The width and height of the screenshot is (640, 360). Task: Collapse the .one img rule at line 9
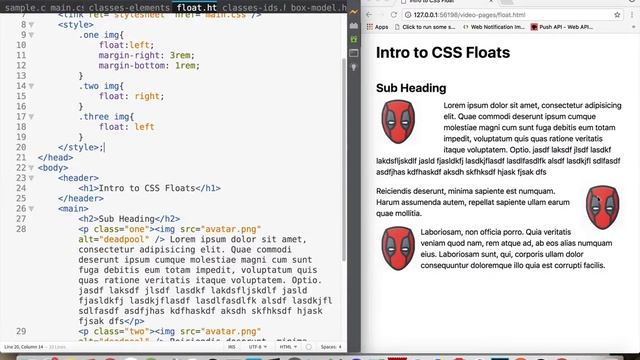click(x=31, y=35)
